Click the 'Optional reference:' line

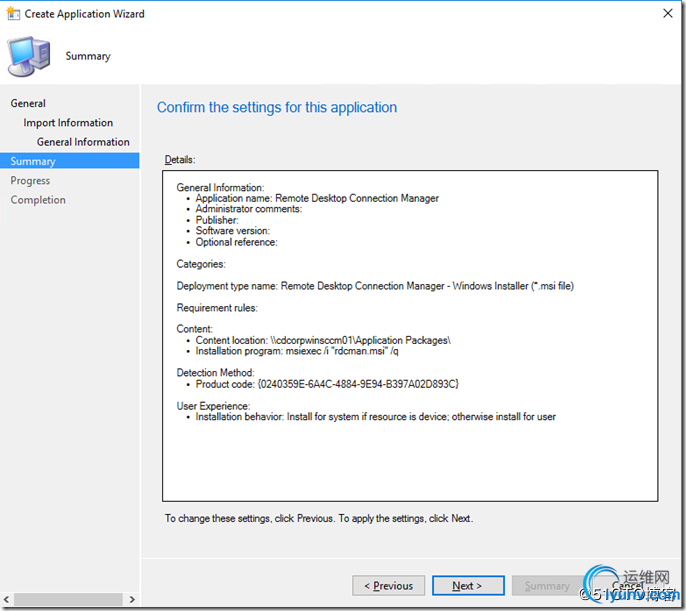236,242
